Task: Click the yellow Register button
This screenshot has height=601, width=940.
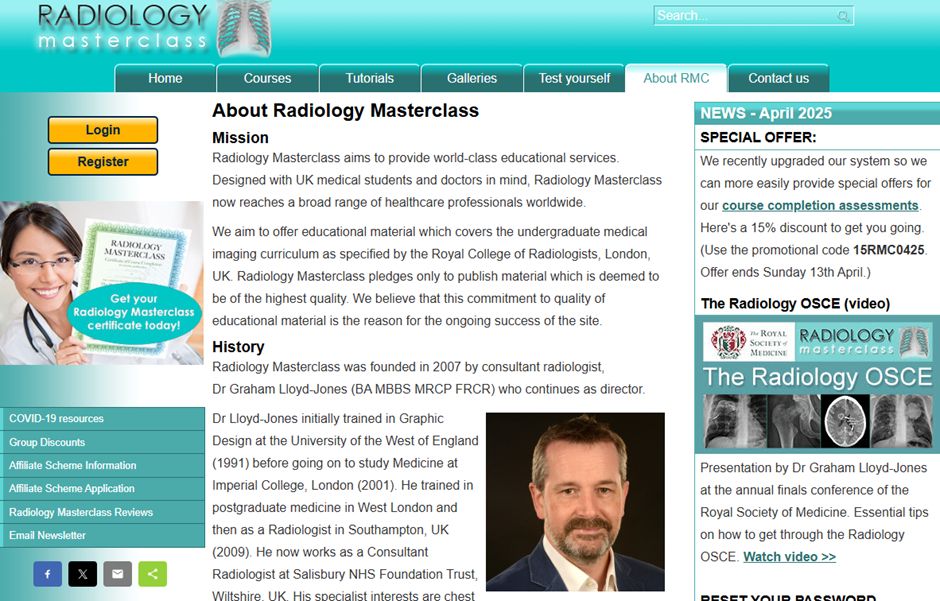Action: [x=103, y=162]
